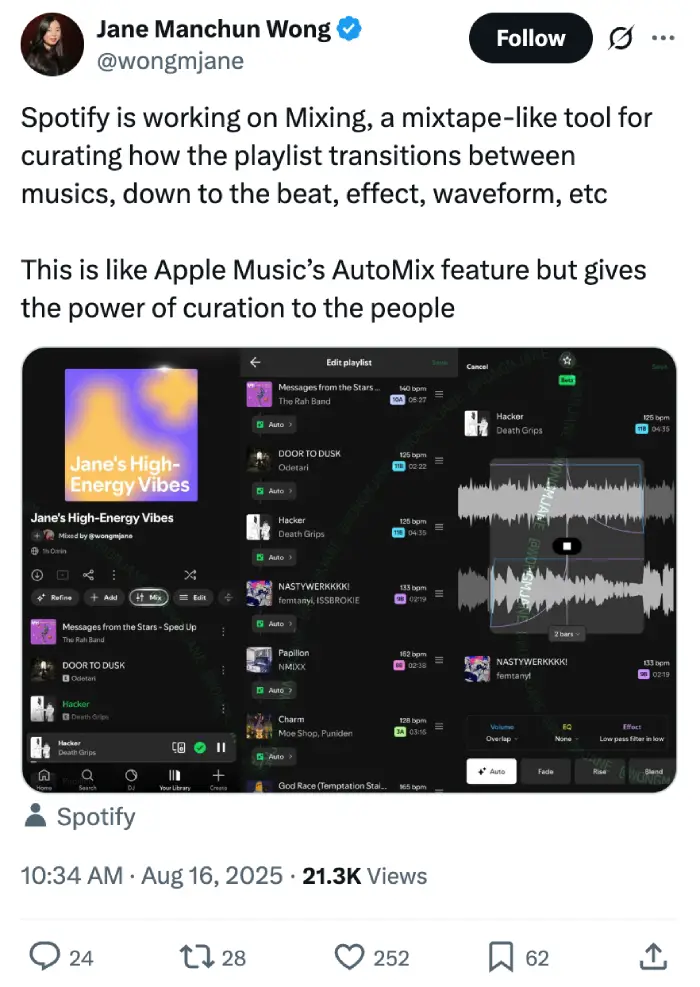
Task: Select the Search tab in Spotify nav
Action: 88,779
